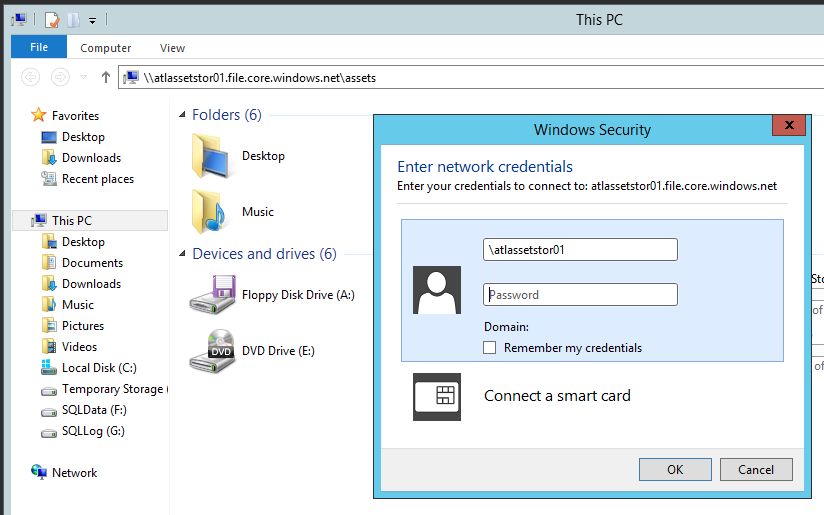Click the Password input field
Screen dimensions: 824x515
(580, 295)
